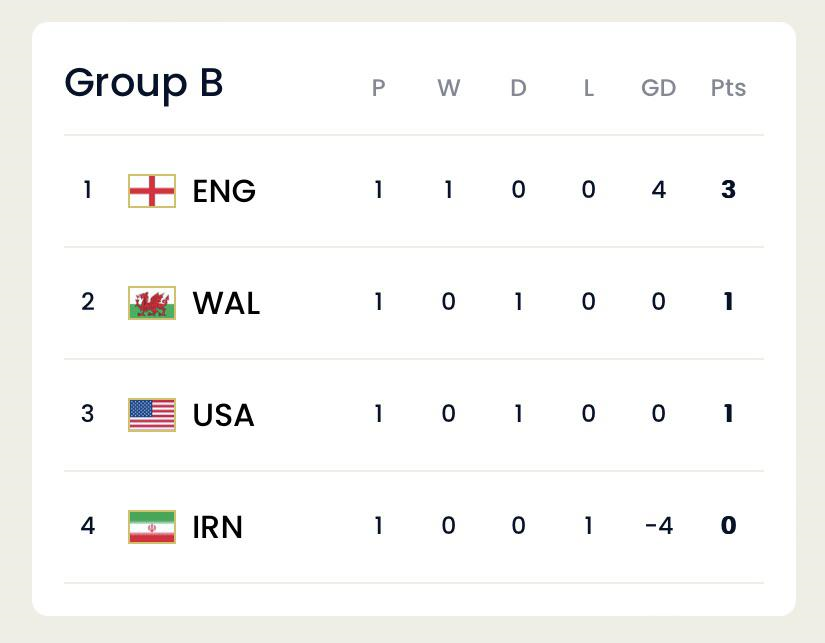Click the D column header
Screen dimensions: 825x643
518,88
